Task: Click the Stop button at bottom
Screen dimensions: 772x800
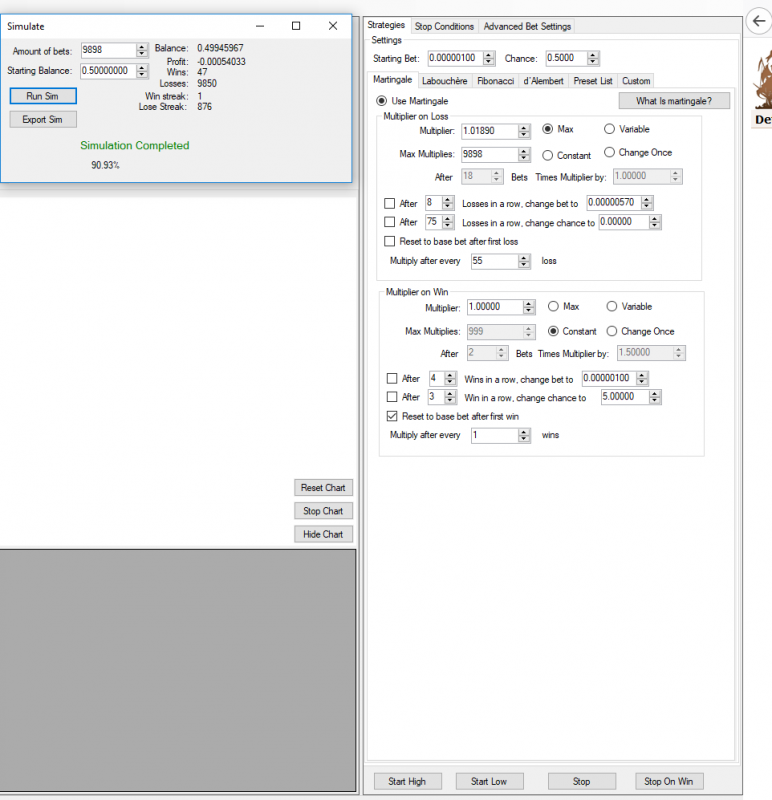Action: [x=582, y=781]
